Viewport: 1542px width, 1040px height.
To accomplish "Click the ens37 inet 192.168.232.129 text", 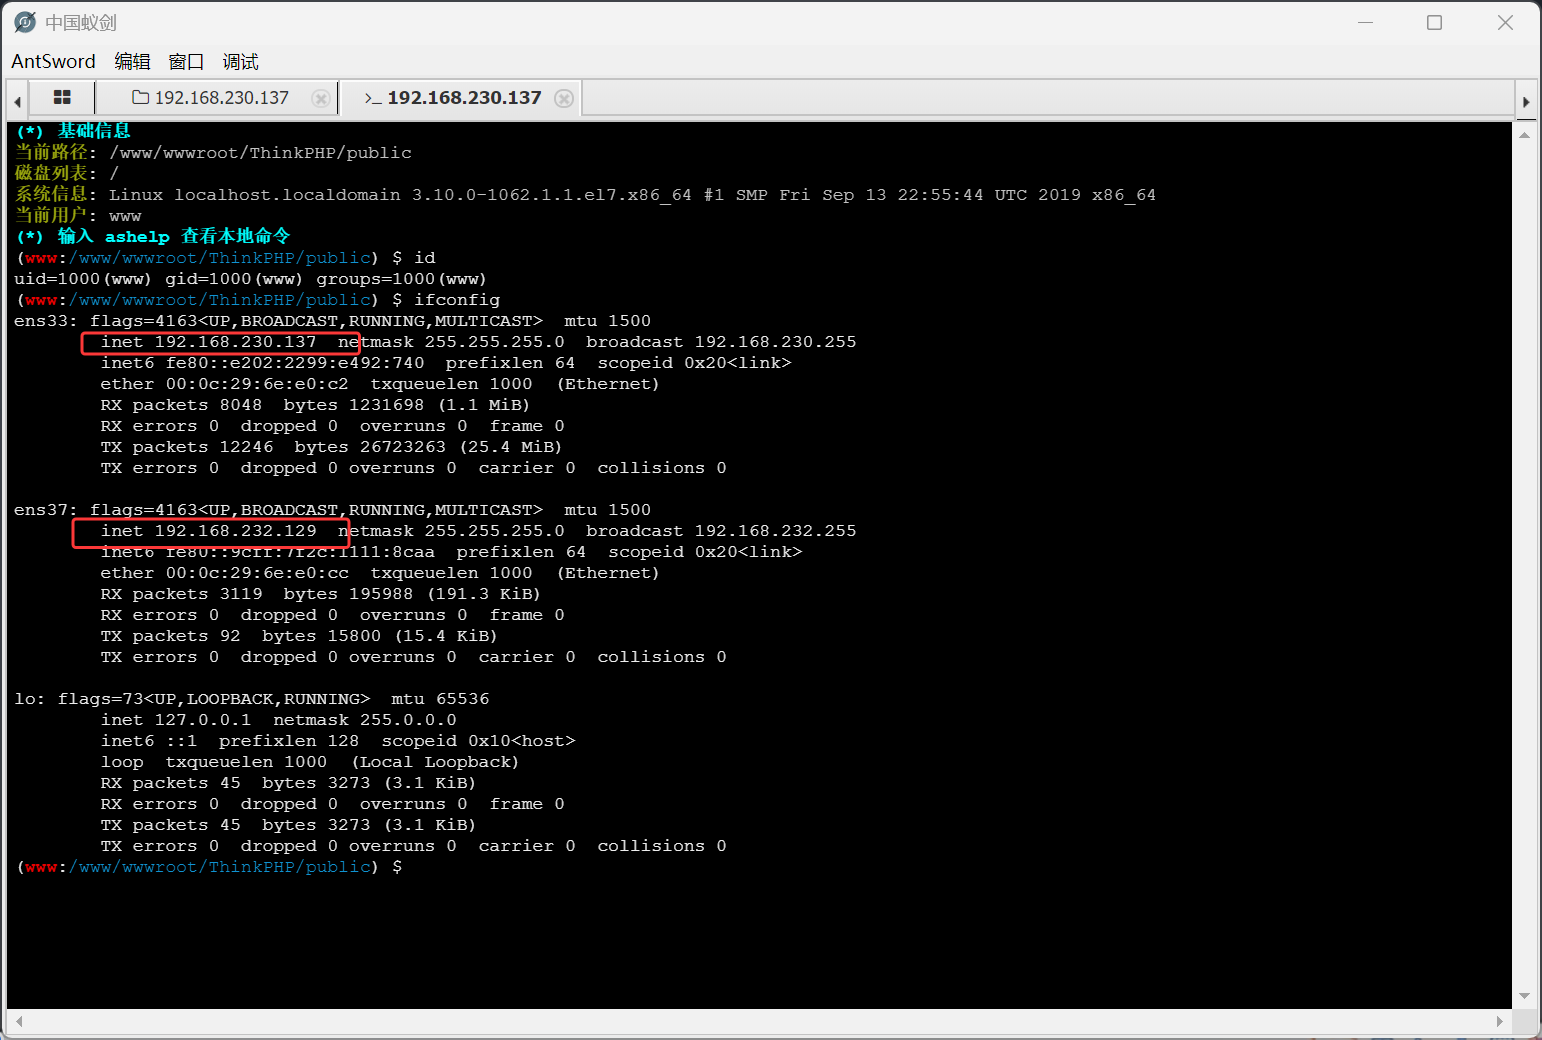I will [x=208, y=531].
